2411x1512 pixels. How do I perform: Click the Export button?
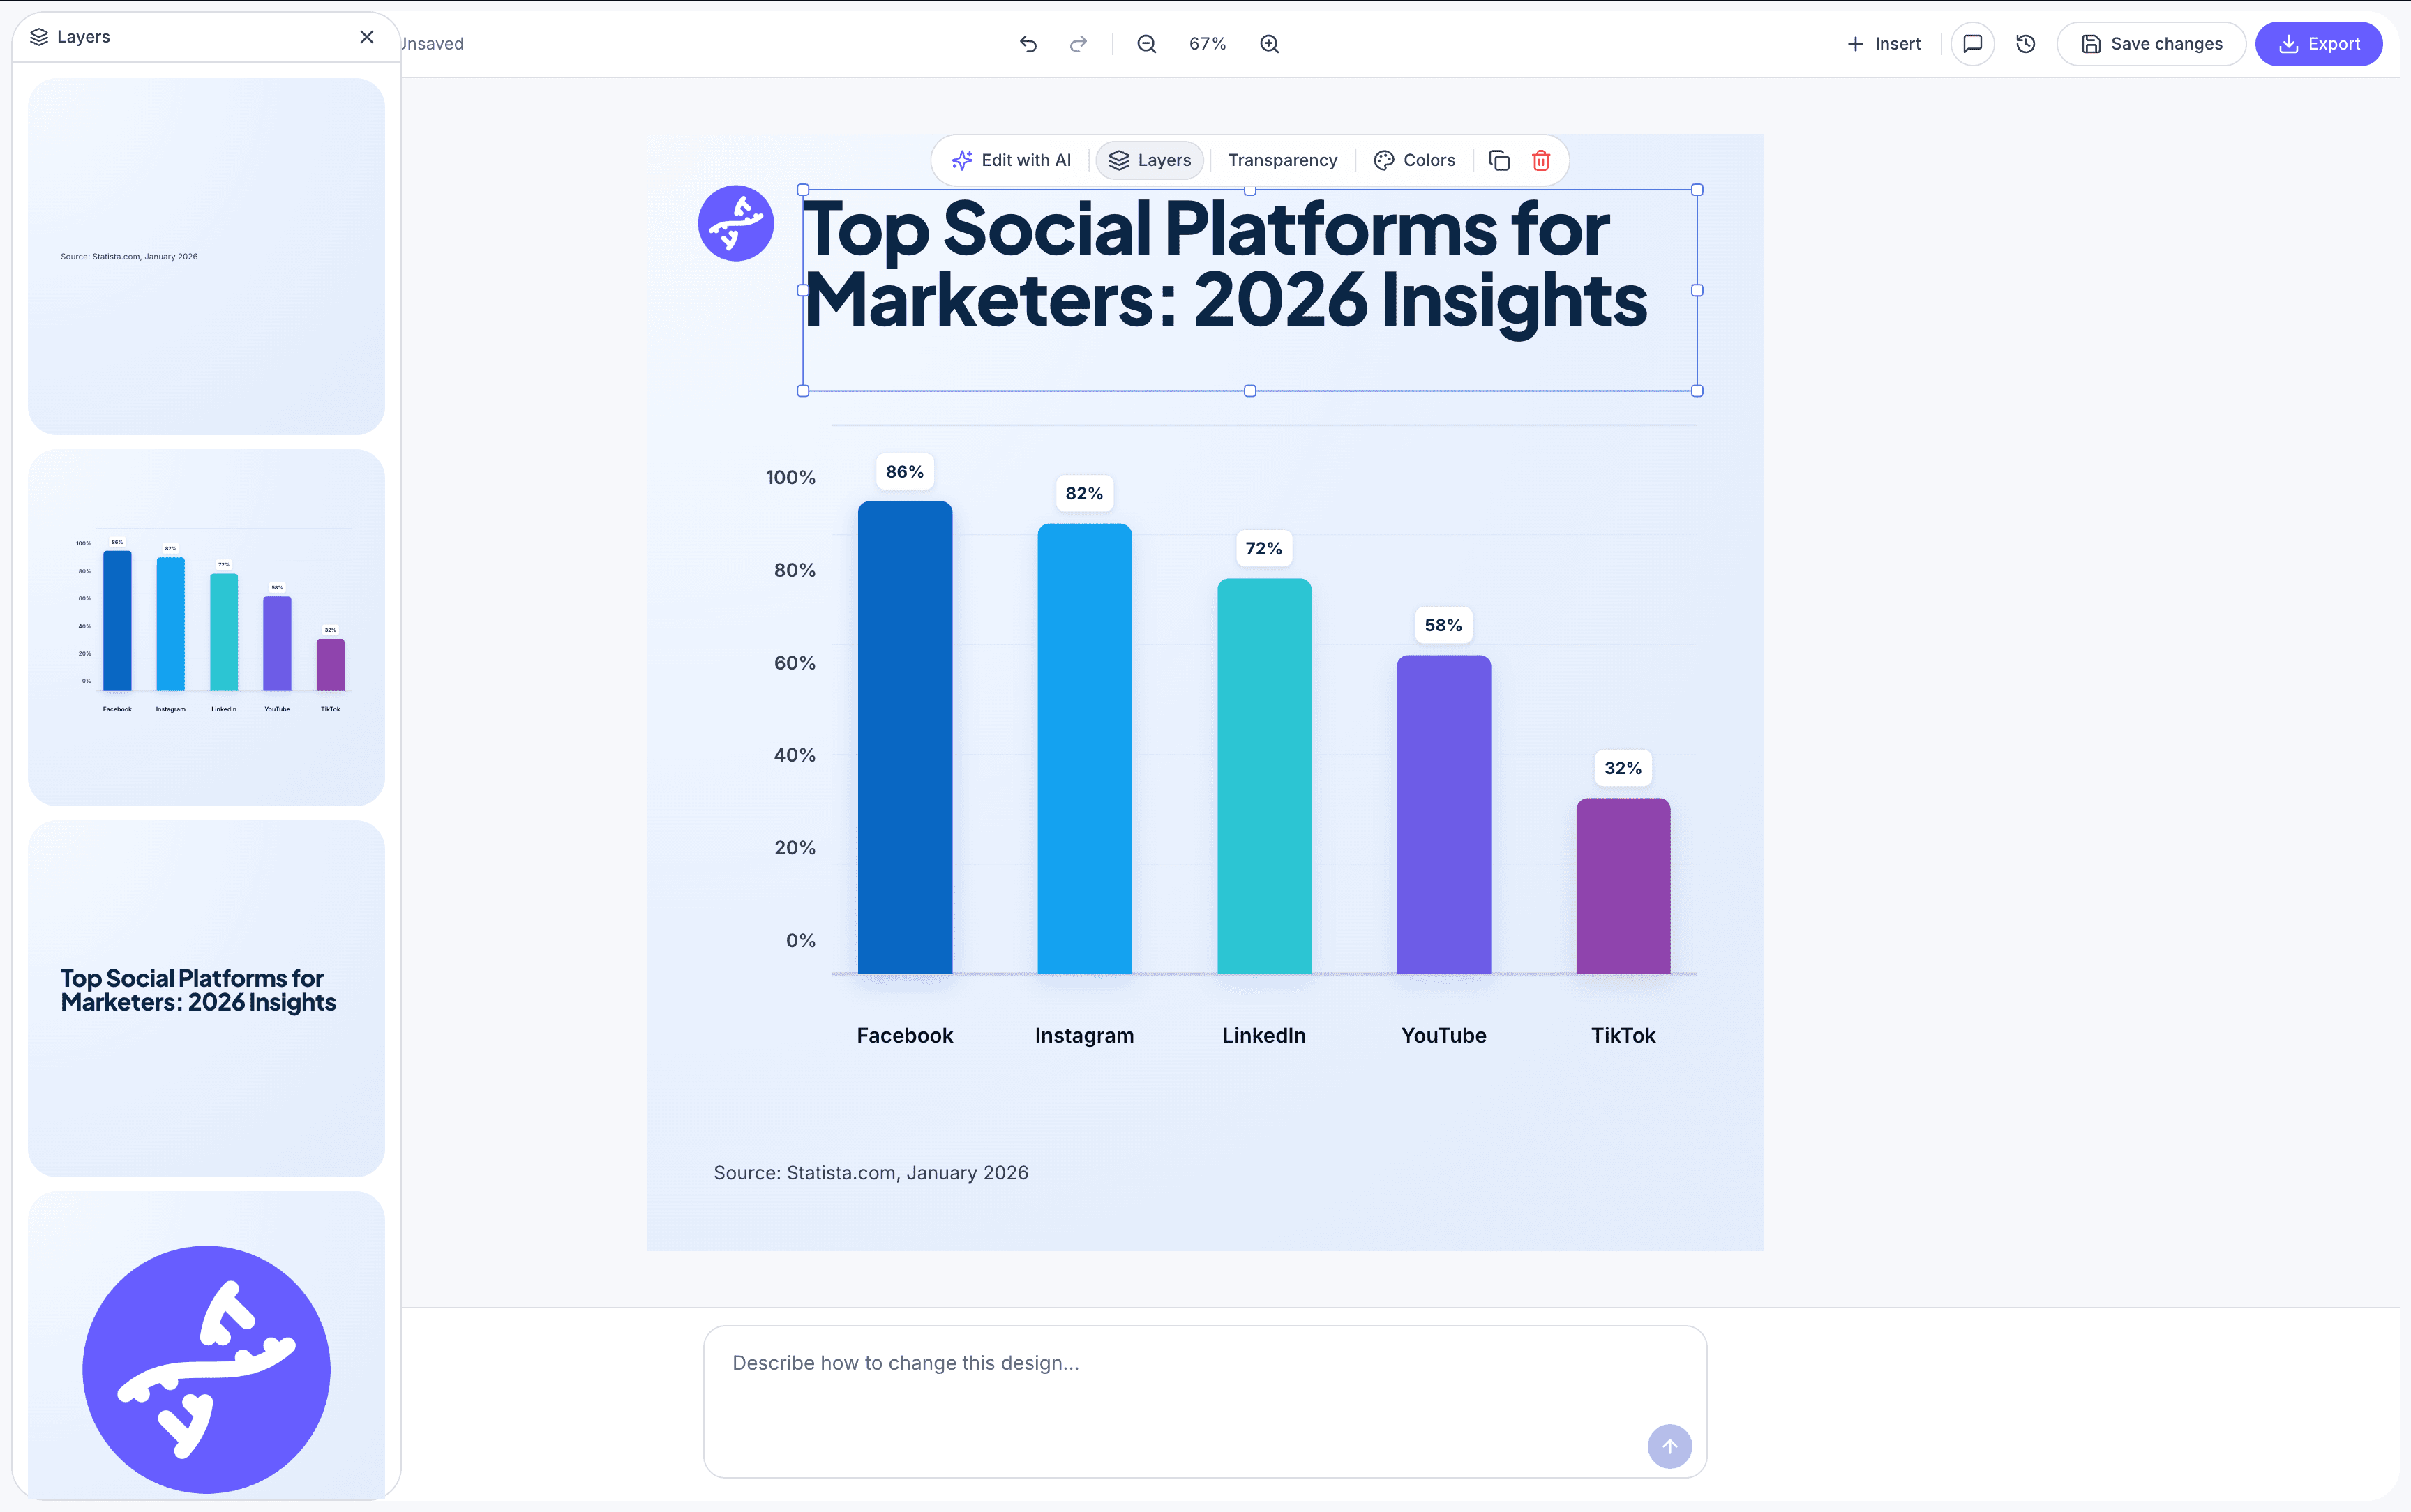2318,44
